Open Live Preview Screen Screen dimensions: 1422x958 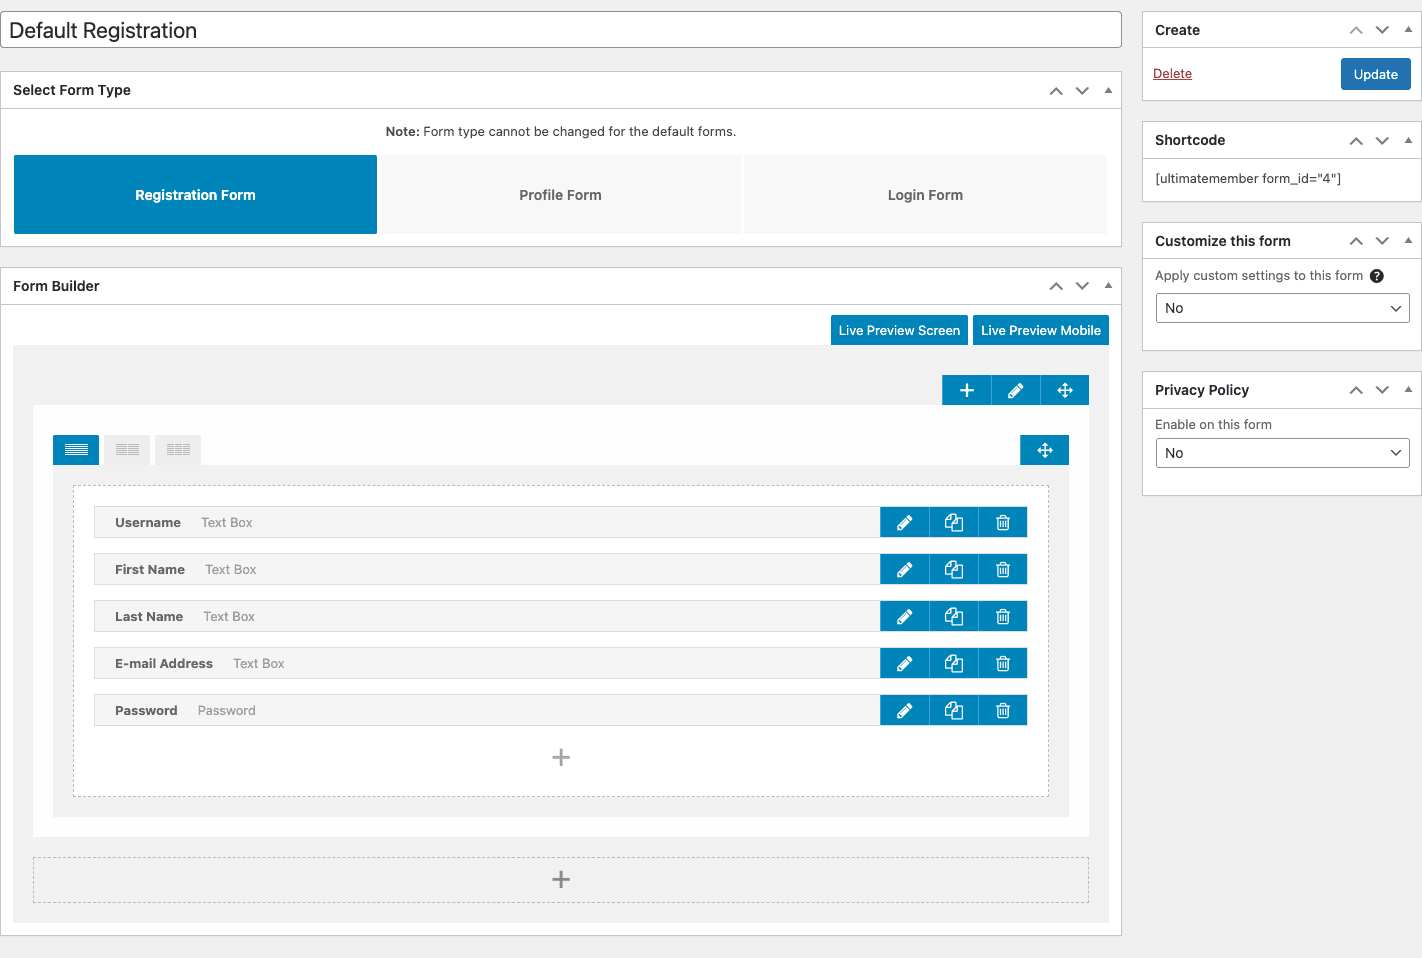coord(899,330)
